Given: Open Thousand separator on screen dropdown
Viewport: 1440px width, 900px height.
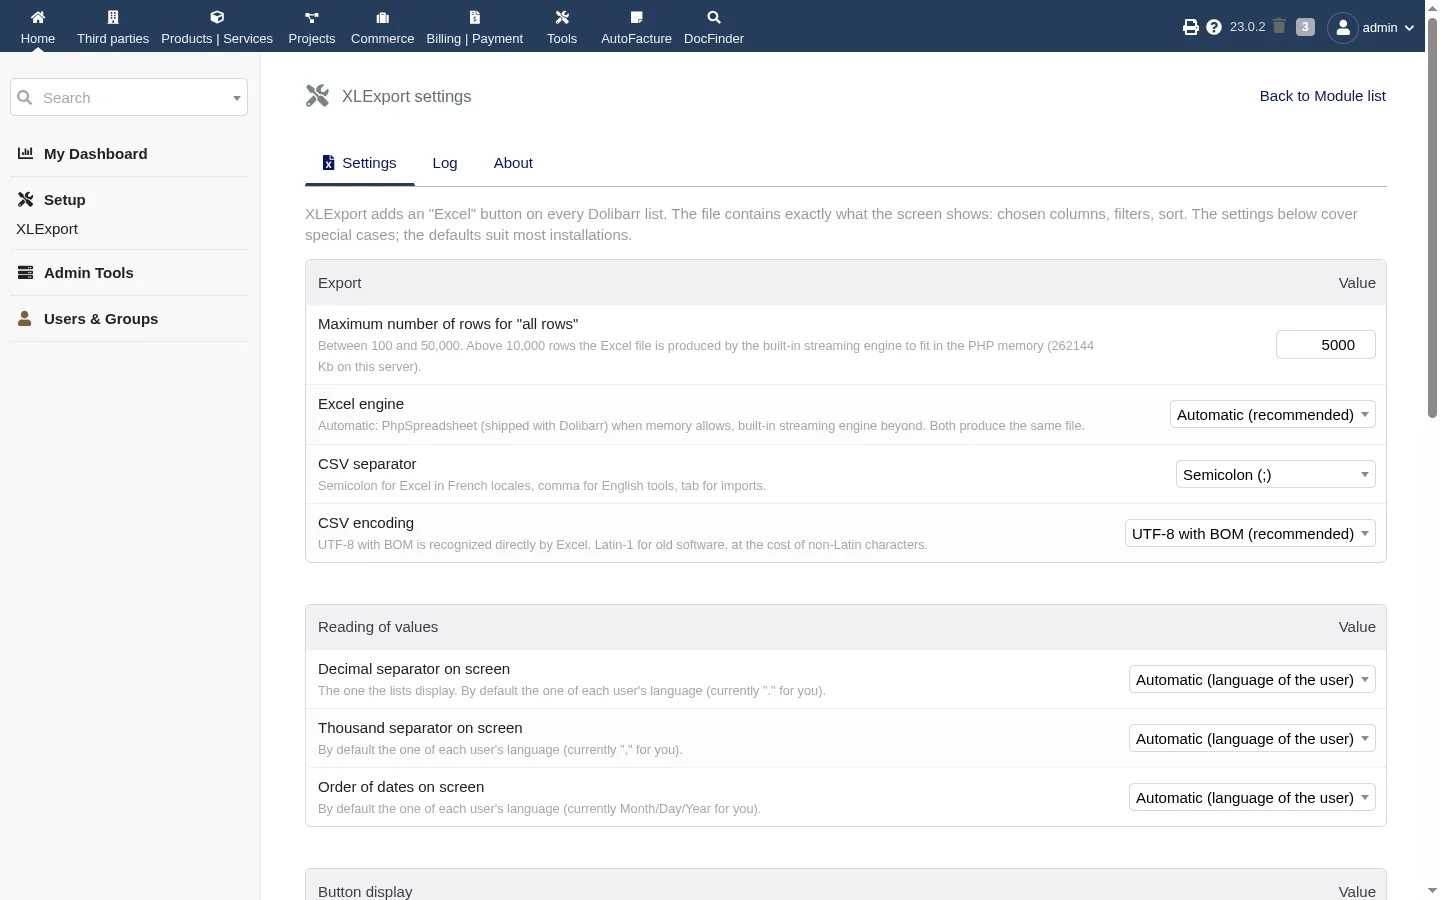Looking at the screenshot, I should (1252, 739).
